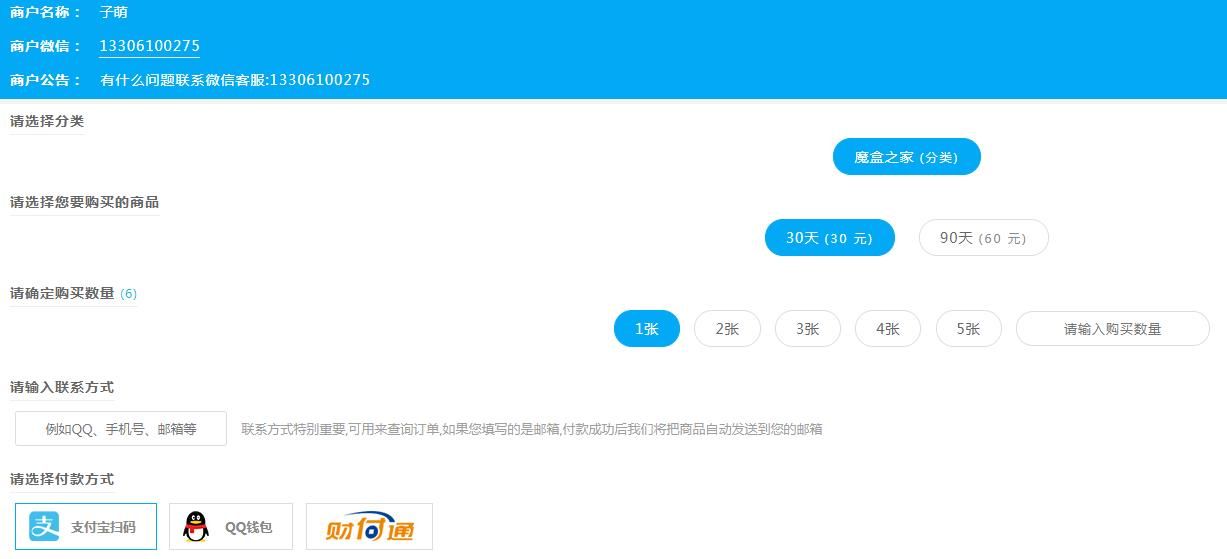Screen dimensions: 1227x559
Task: Choose the 财付通 Tenpay logo
Action: (x=369, y=527)
